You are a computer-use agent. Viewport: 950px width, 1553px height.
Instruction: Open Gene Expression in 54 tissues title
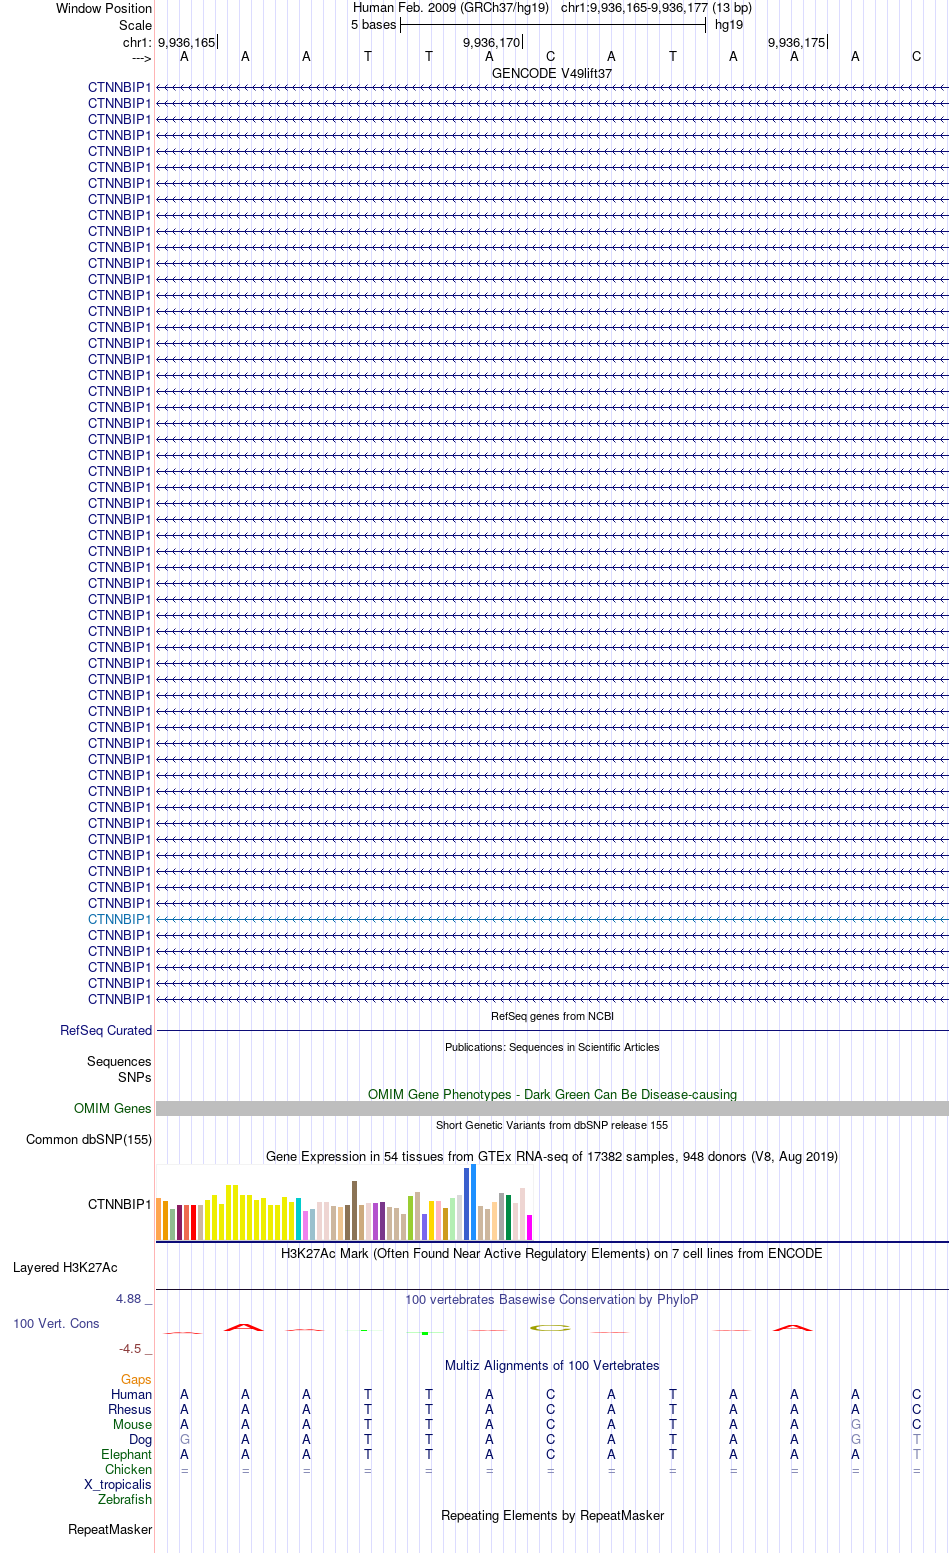click(x=552, y=1156)
